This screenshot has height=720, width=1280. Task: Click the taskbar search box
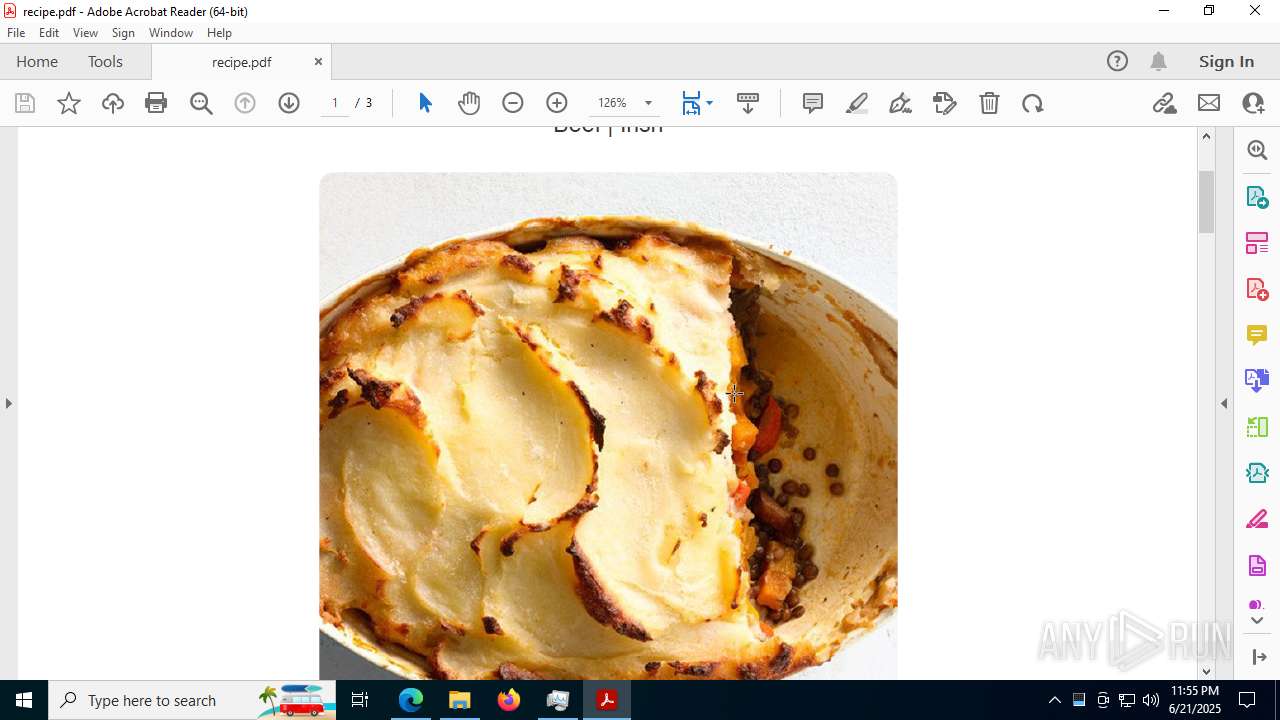pyautogui.click(x=192, y=700)
